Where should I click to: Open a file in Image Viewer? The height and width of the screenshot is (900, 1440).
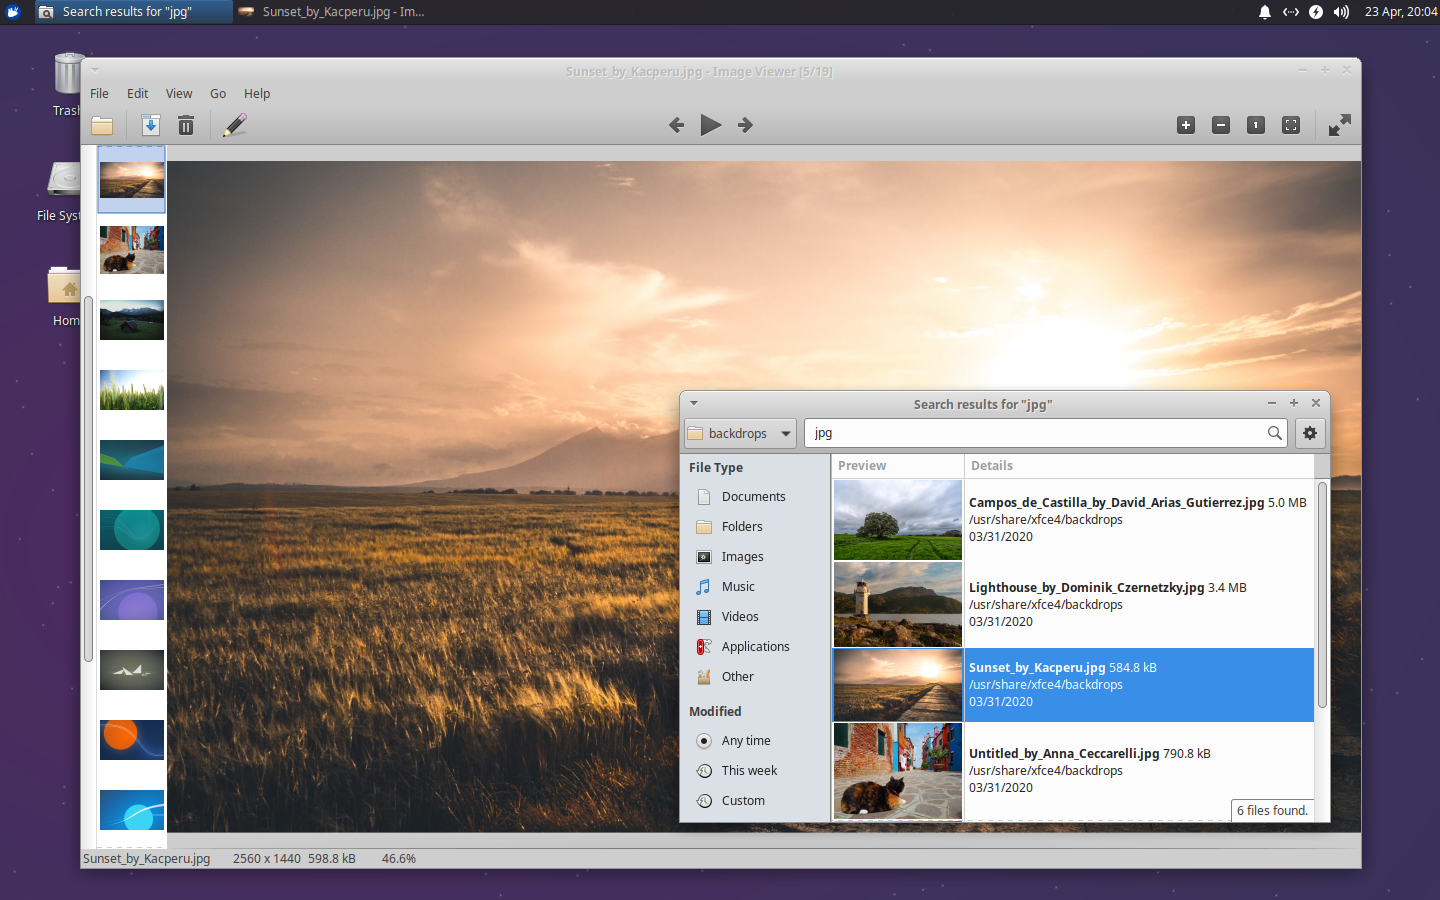tap(102, 125)
